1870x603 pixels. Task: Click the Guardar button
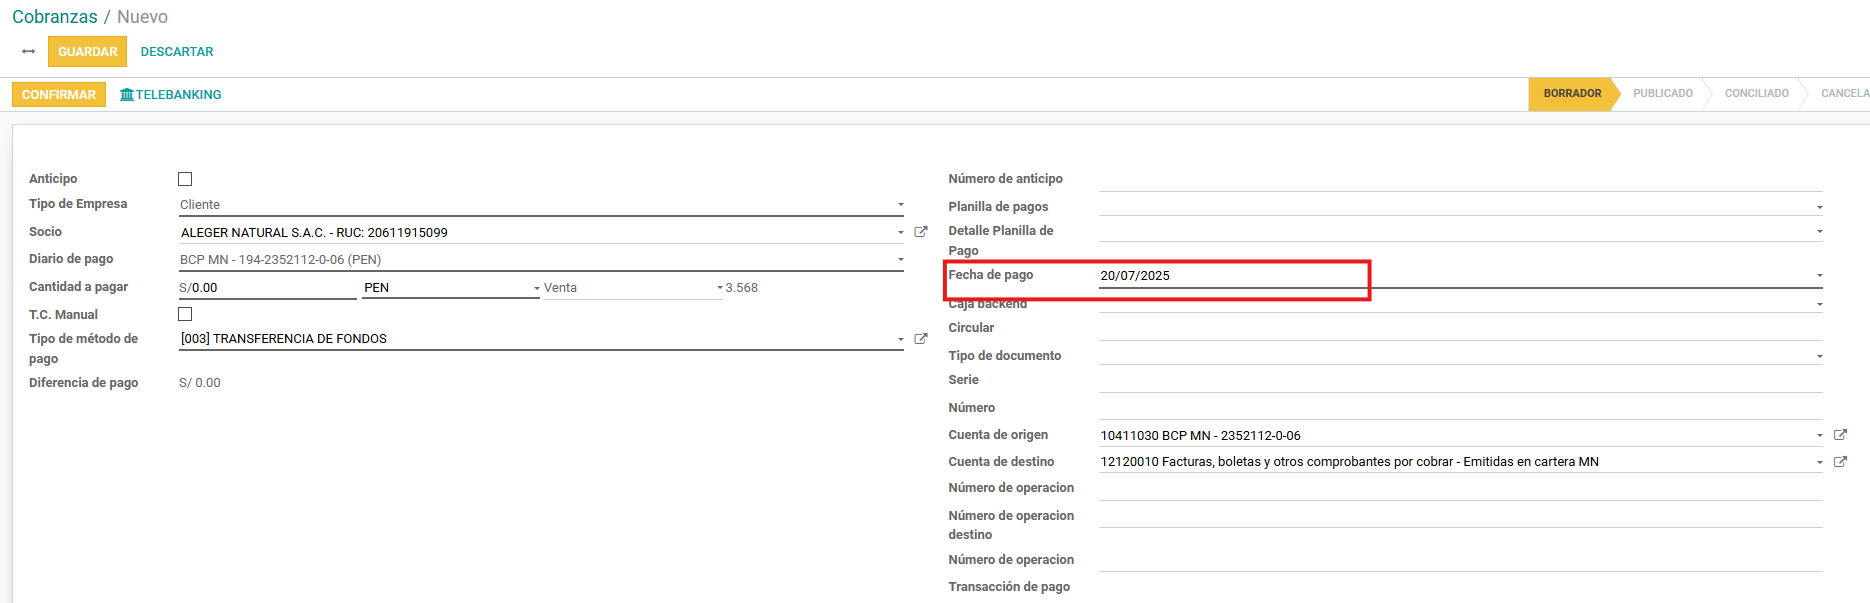pos(87,52)
